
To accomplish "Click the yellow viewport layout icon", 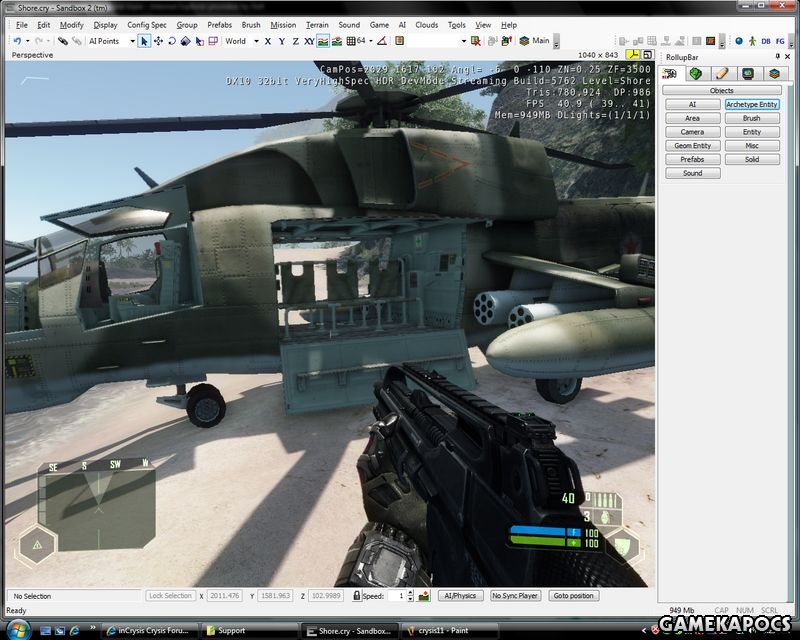I will tap(632, 55).
